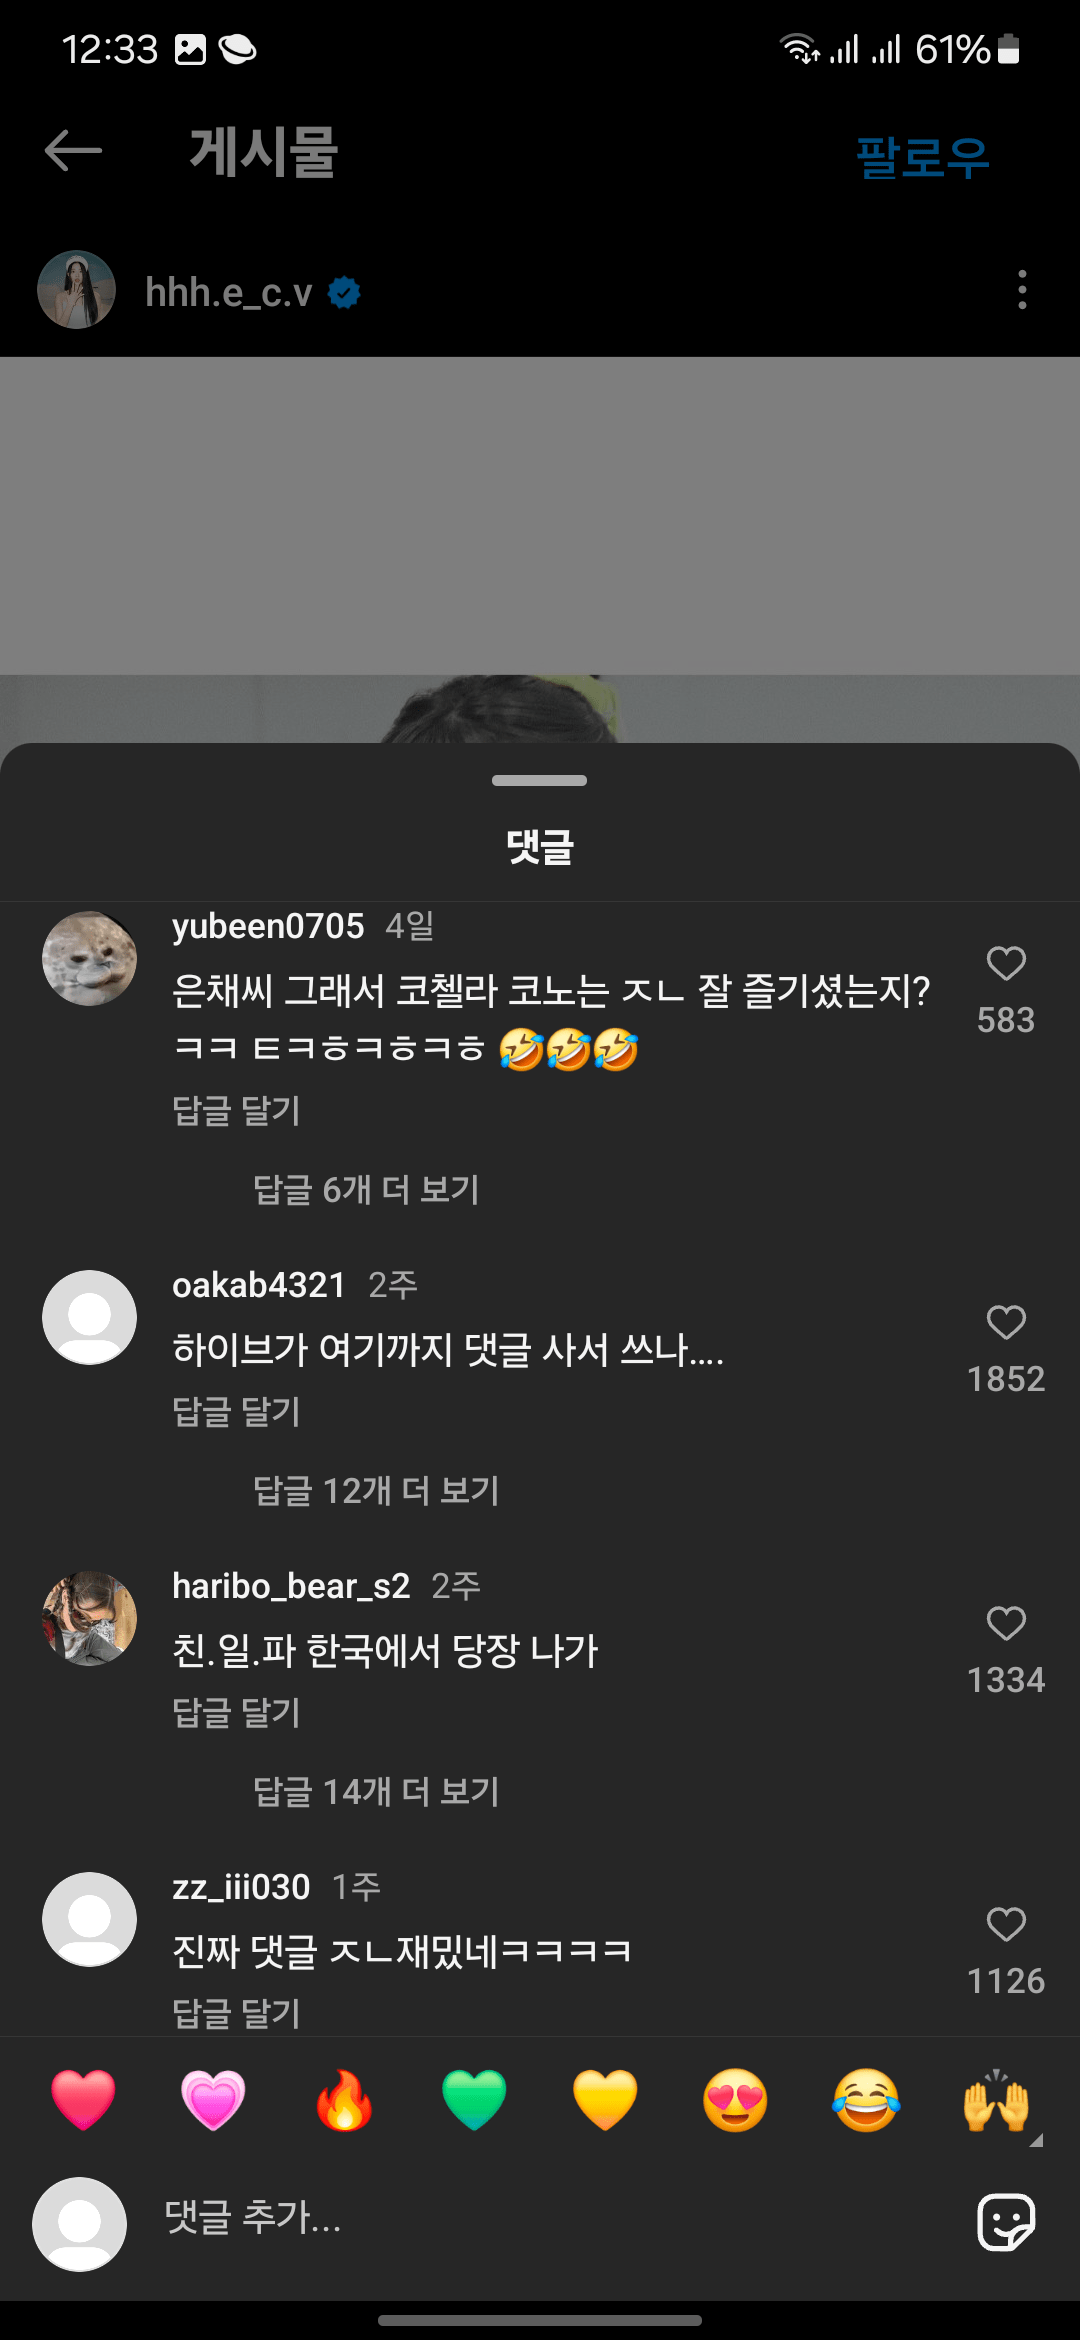Tap the raised hands emoji reaction

coord(996,2100)
